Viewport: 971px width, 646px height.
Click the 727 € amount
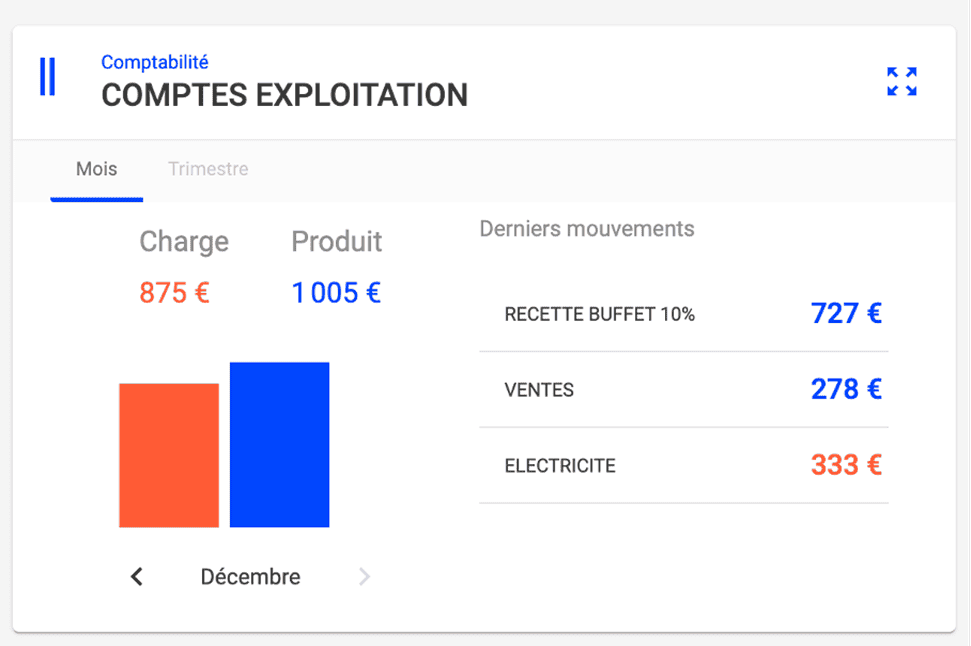point(846,314)
